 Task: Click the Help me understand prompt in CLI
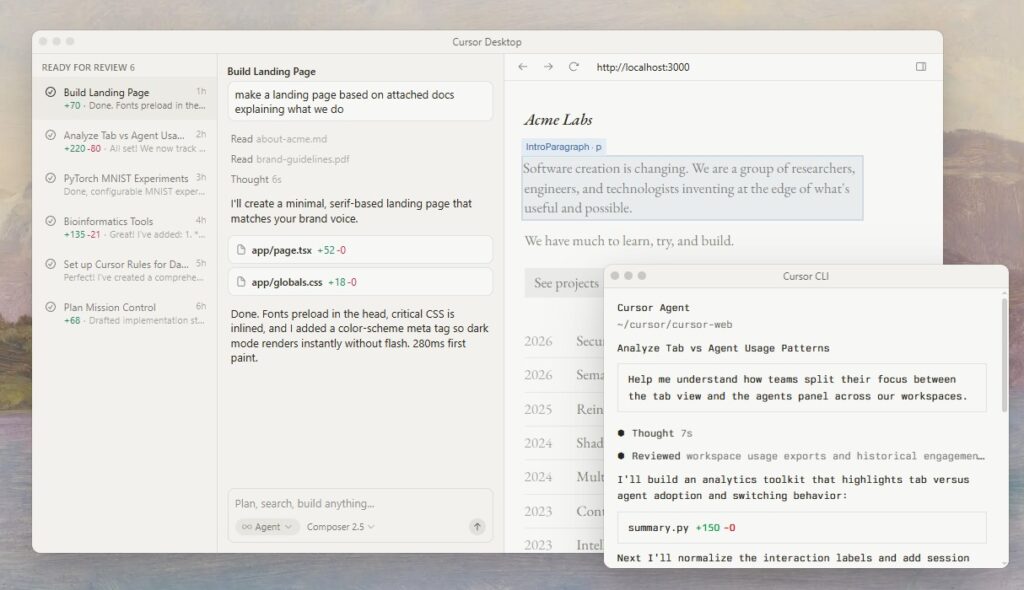[x=801, y=387]
